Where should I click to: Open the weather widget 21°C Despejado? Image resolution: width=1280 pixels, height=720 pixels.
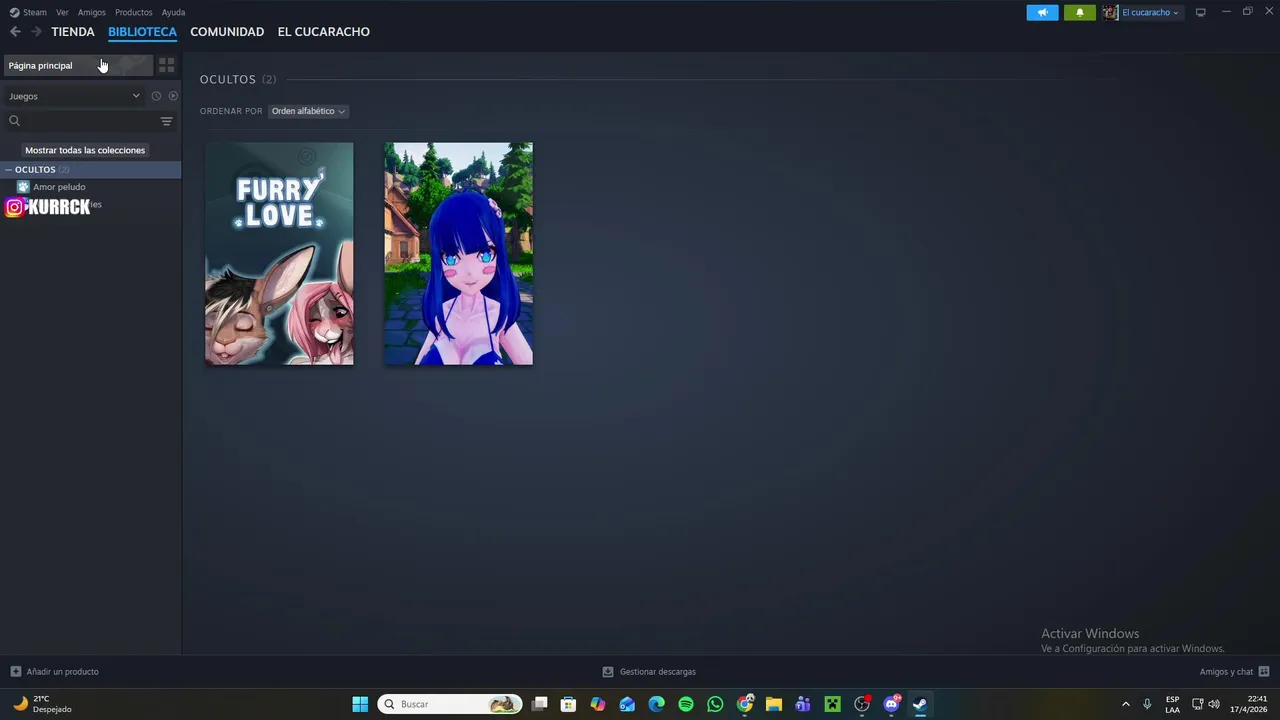coord(42,704)
